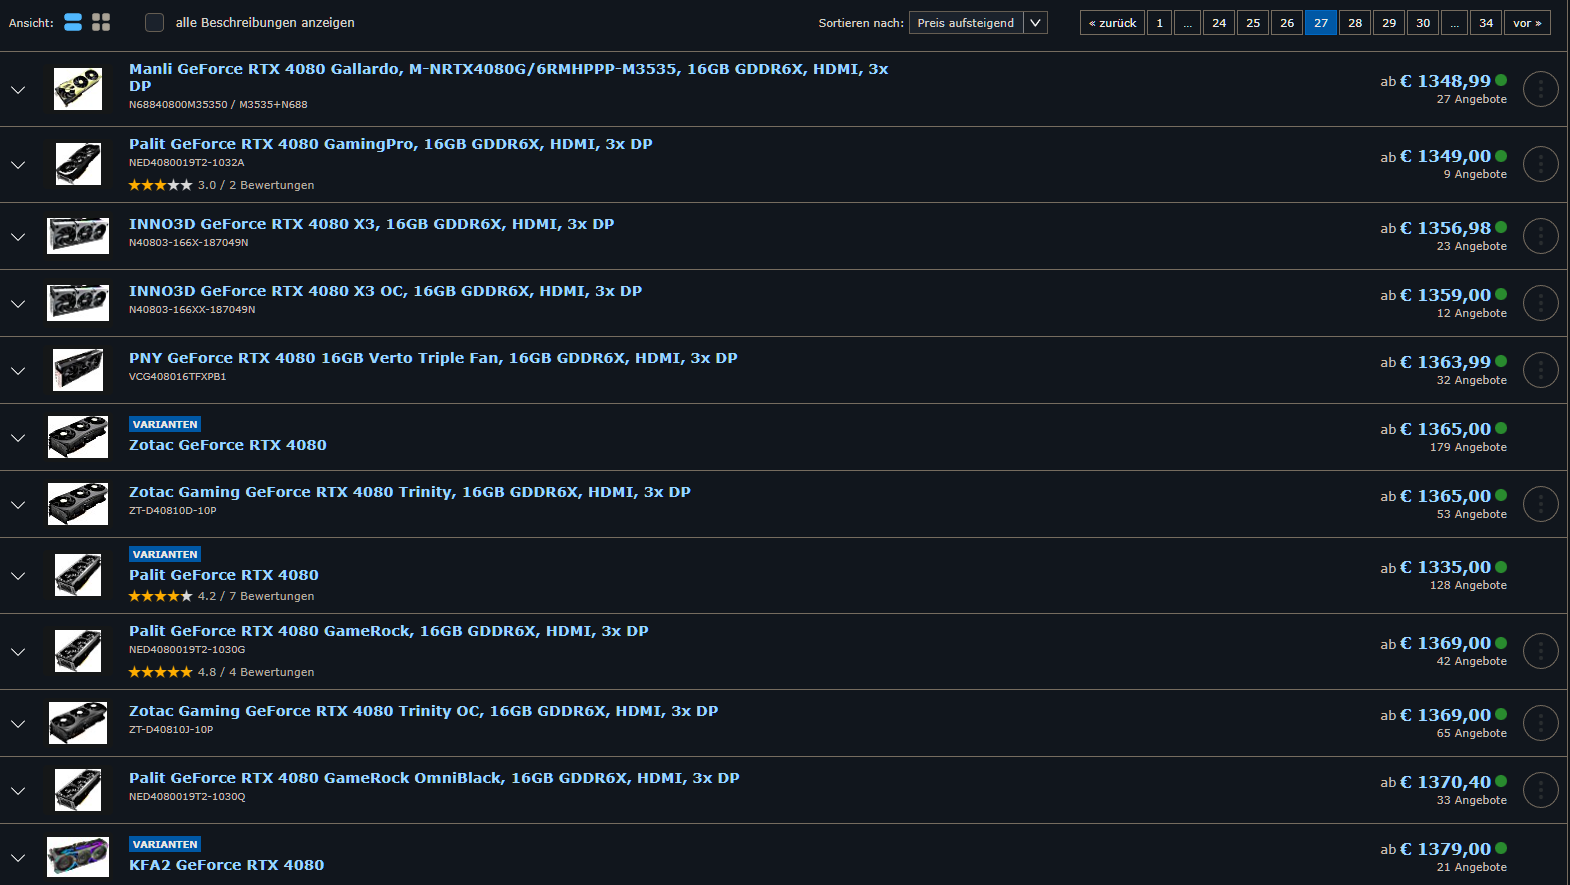This screenshot has height=885, width=1570.
Task: Click the availability dot beside € 1370,40
Action: tap(1501, 781)
